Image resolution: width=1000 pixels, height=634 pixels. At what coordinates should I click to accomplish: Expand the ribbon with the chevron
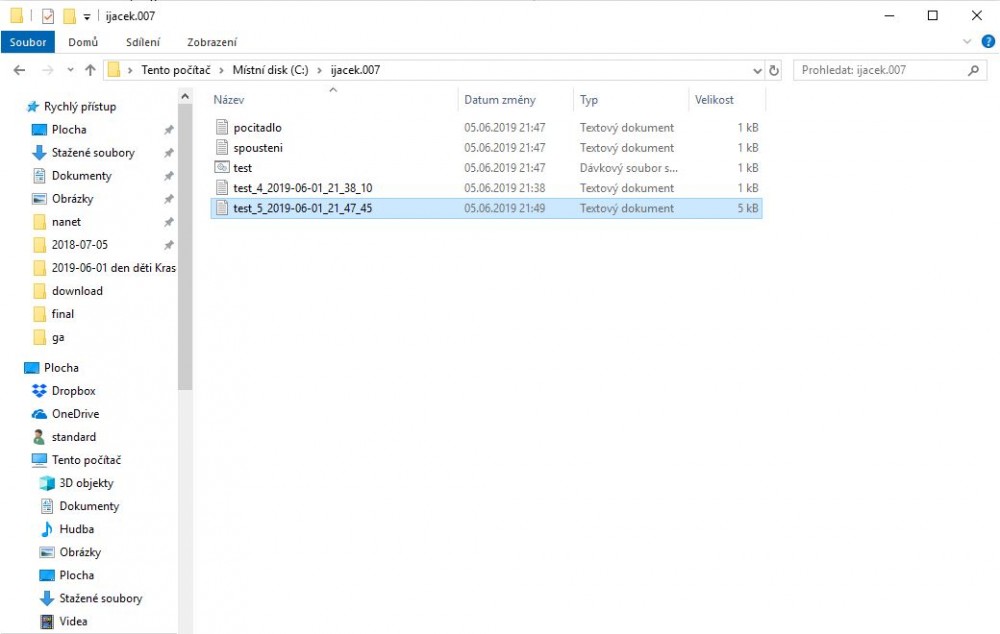click(x=967, y=42)
